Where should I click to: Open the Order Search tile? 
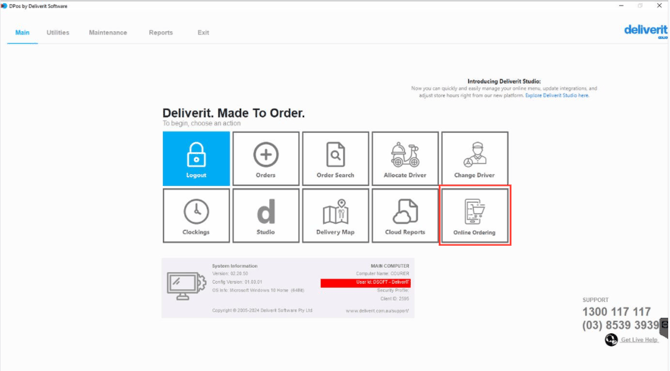pos(335,159)
